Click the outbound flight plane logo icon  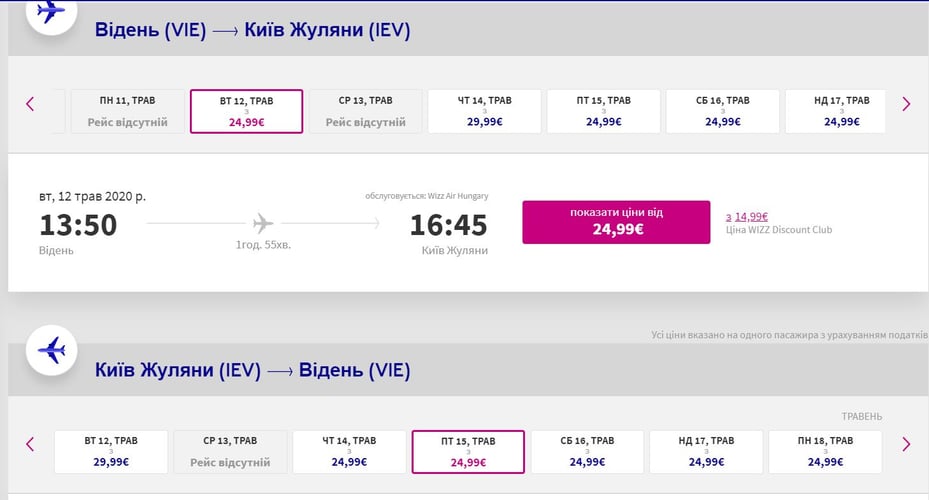(51, 12)
